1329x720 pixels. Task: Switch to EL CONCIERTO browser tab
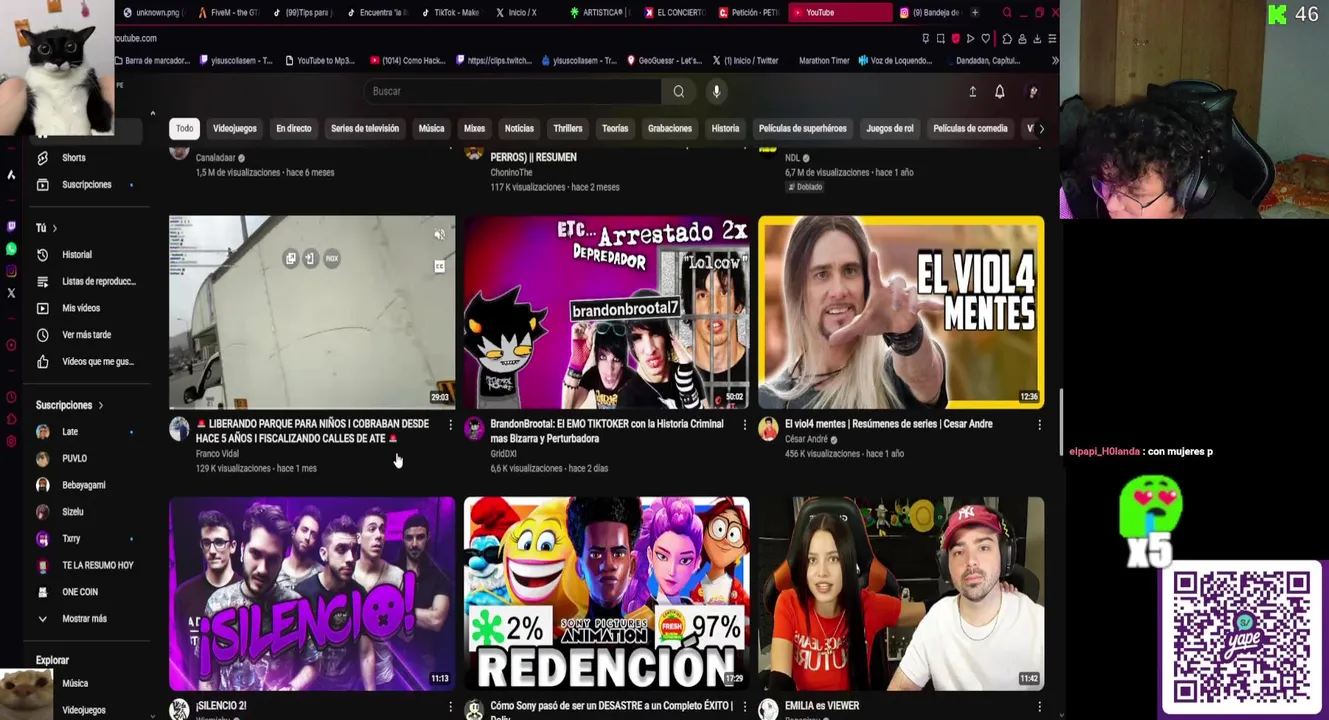(674, 13)
